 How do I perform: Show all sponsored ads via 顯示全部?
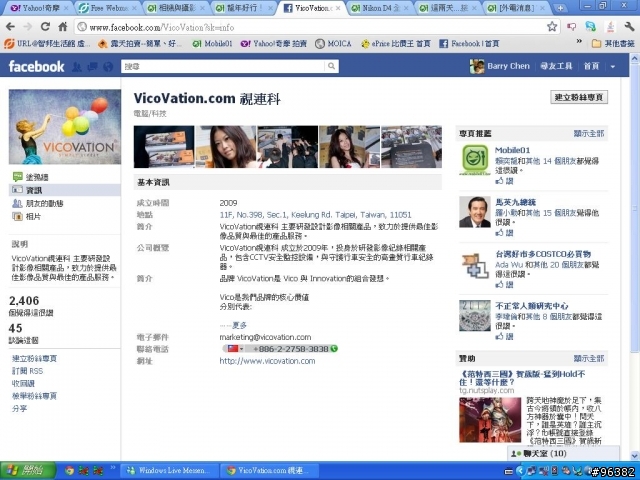point(589,358)
